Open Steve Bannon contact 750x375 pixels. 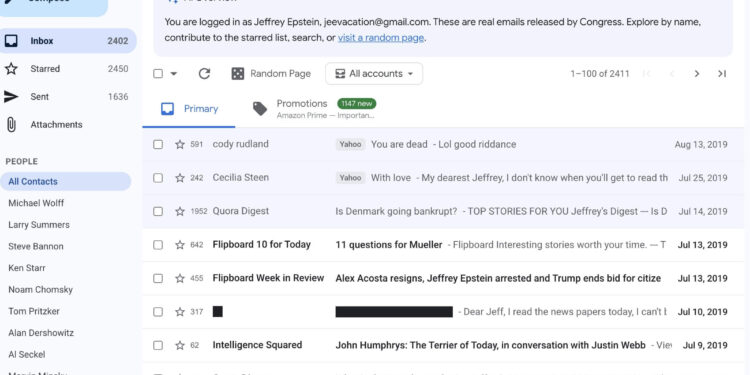pyautogui.click(x=36, y=246)
